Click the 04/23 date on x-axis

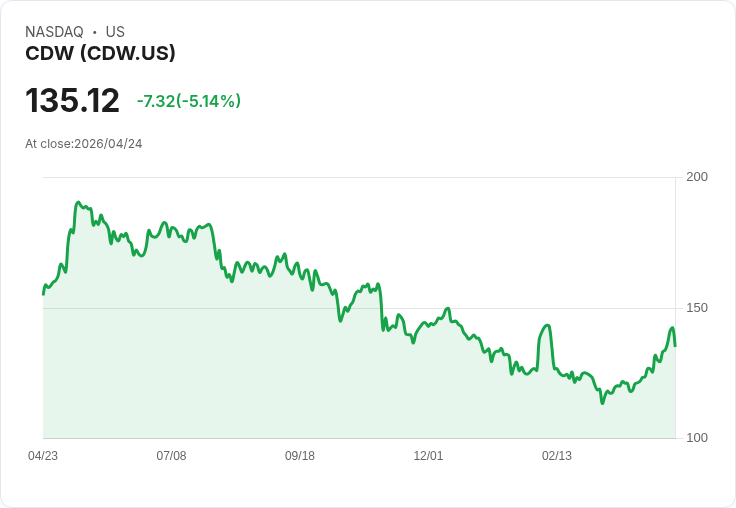point(43,456)
